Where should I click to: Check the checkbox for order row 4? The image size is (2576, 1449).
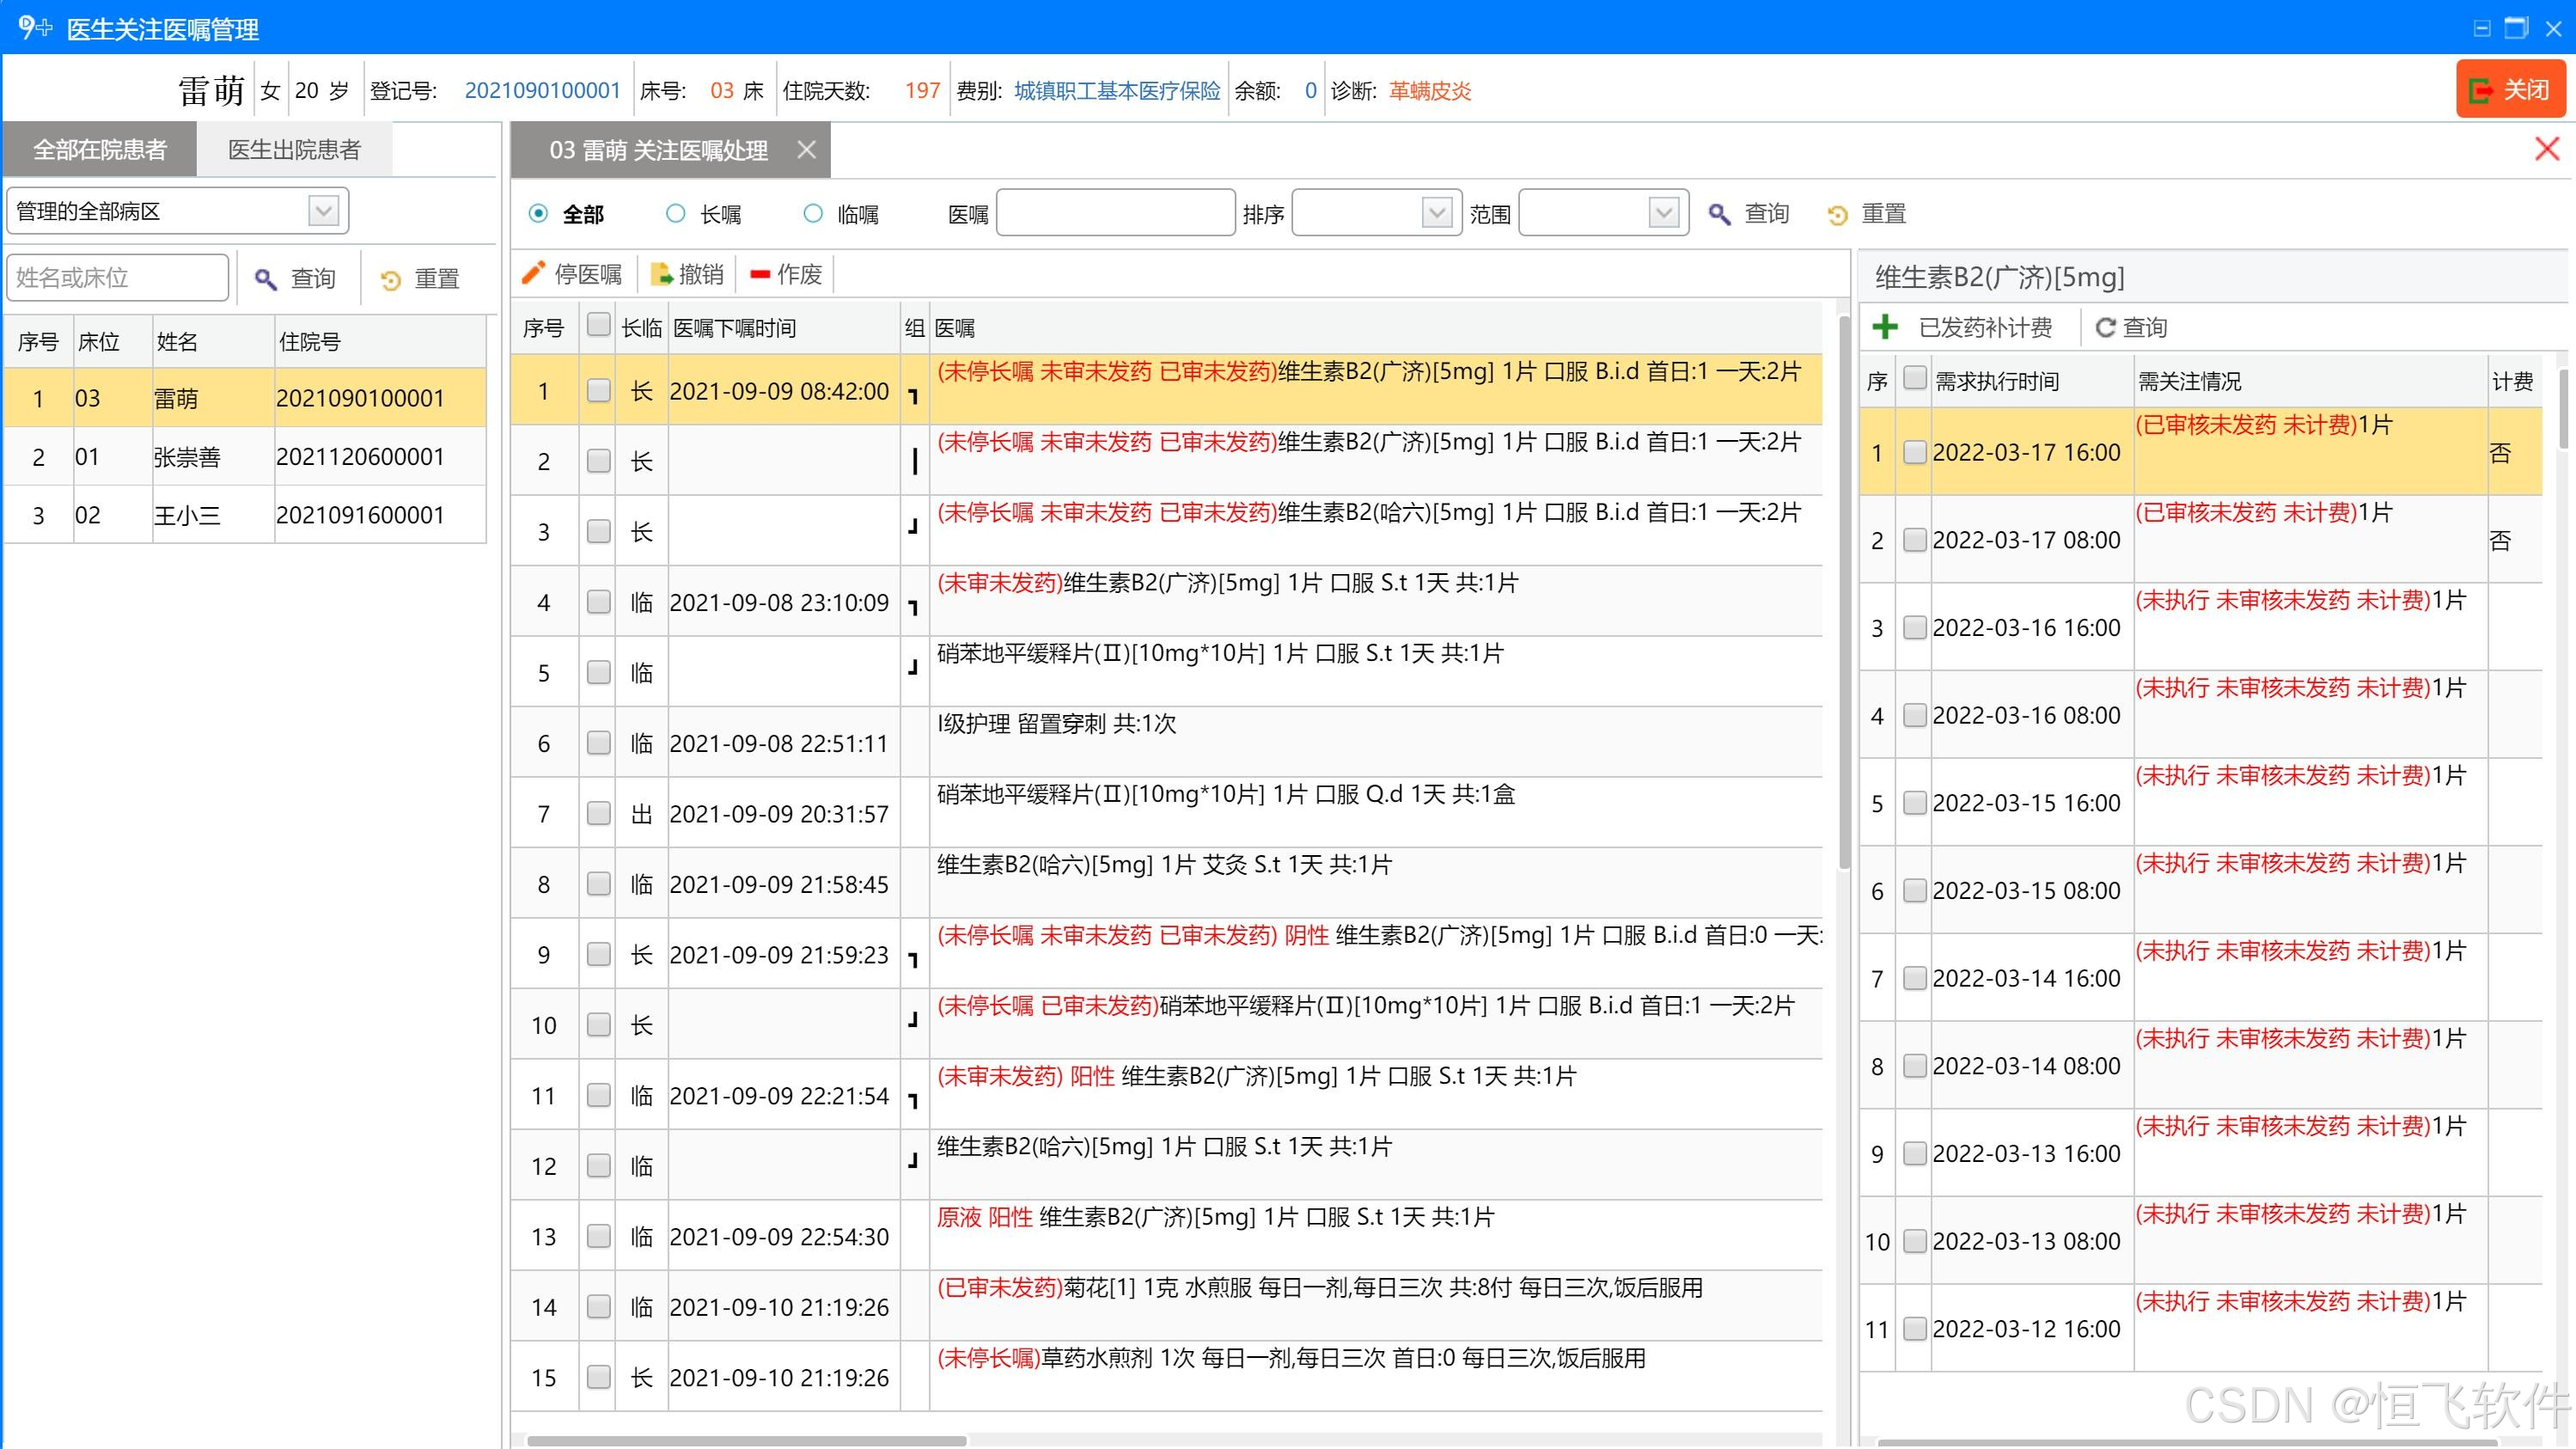(598, 602)
